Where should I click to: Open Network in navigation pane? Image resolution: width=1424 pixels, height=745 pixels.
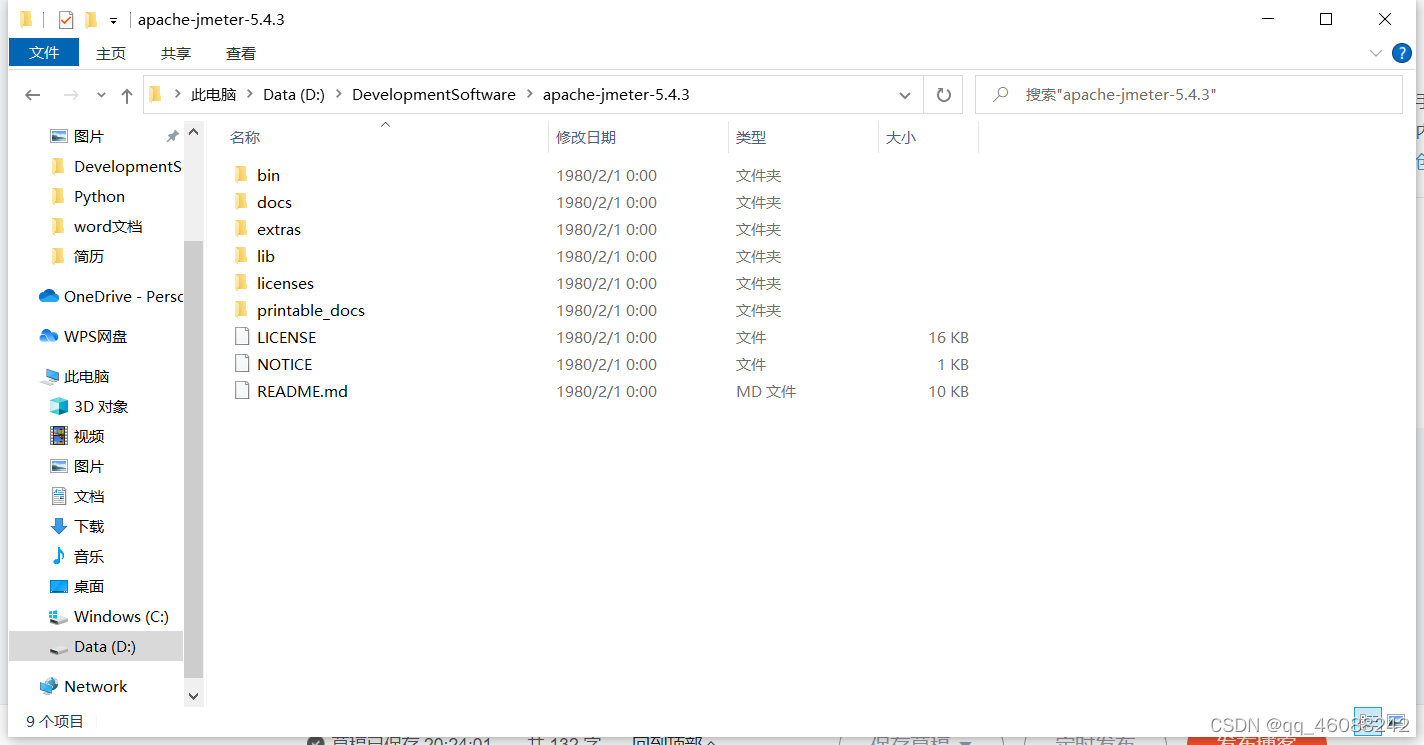coord(84,686)
